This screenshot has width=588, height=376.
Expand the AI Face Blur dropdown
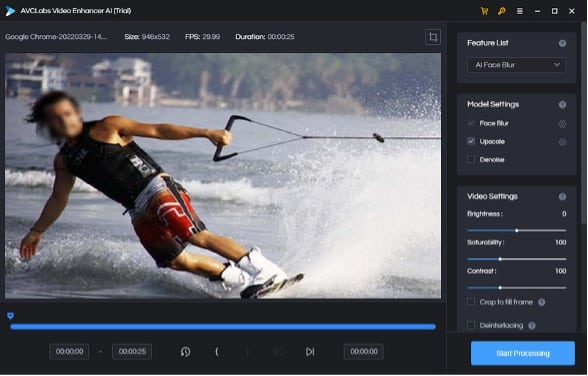coord(516,65)
